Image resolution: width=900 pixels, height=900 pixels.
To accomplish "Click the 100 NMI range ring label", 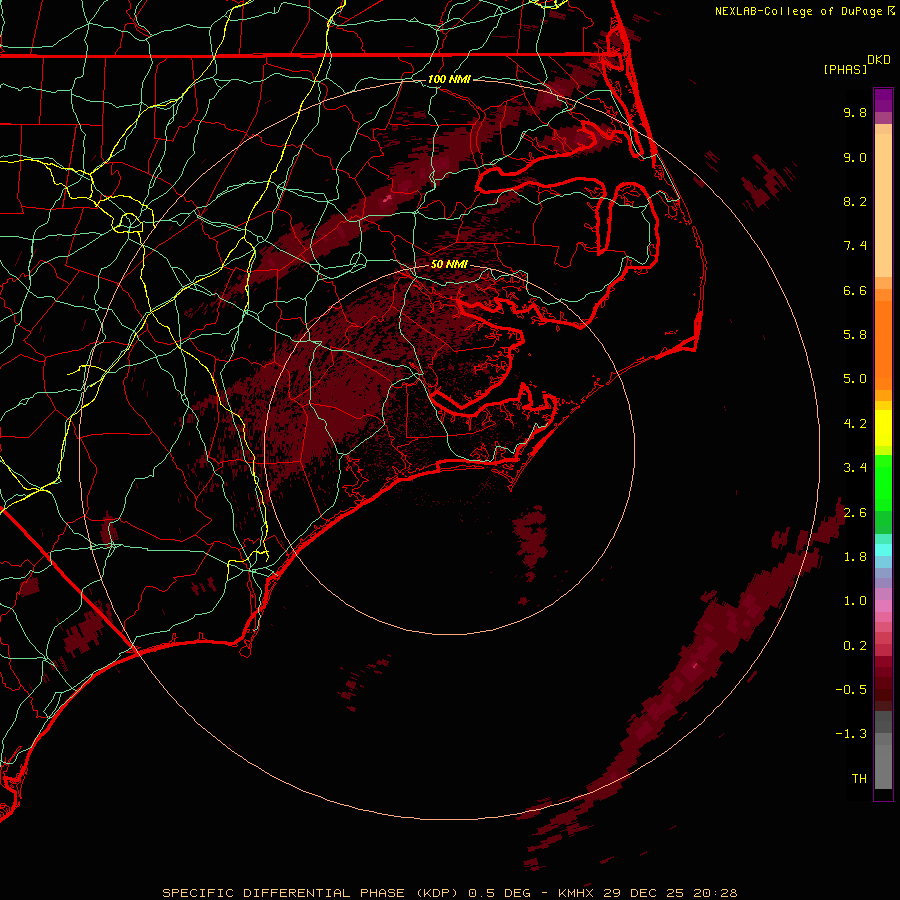I will pos(449,79).
